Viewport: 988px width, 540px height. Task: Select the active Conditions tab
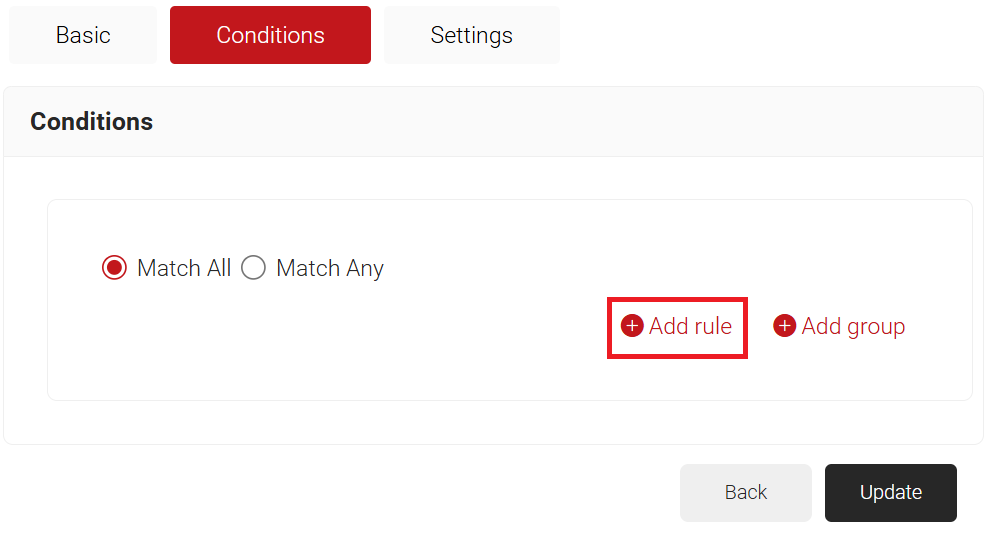point(270,35)
